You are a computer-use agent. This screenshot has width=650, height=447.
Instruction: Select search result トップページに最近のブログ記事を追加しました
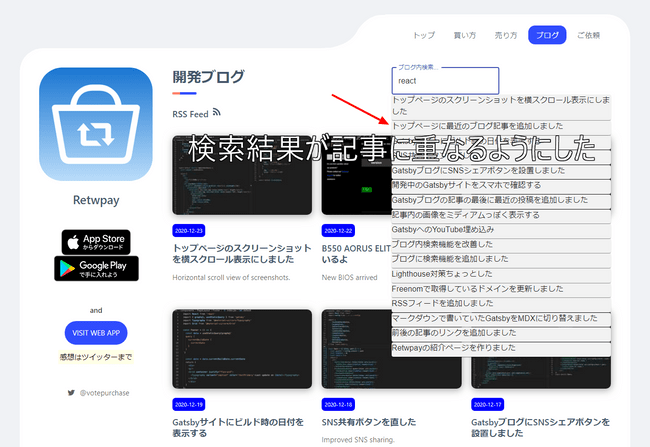[501, 126]
